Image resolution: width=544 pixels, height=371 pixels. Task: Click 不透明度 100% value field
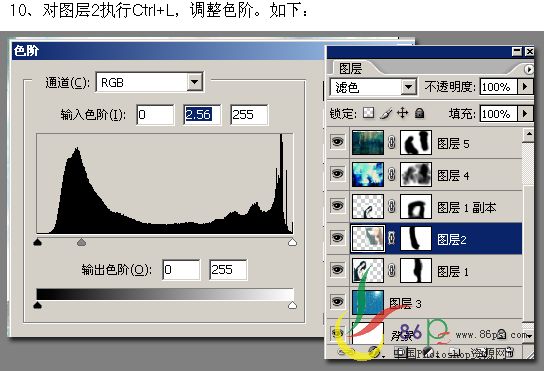pos(499,87)
